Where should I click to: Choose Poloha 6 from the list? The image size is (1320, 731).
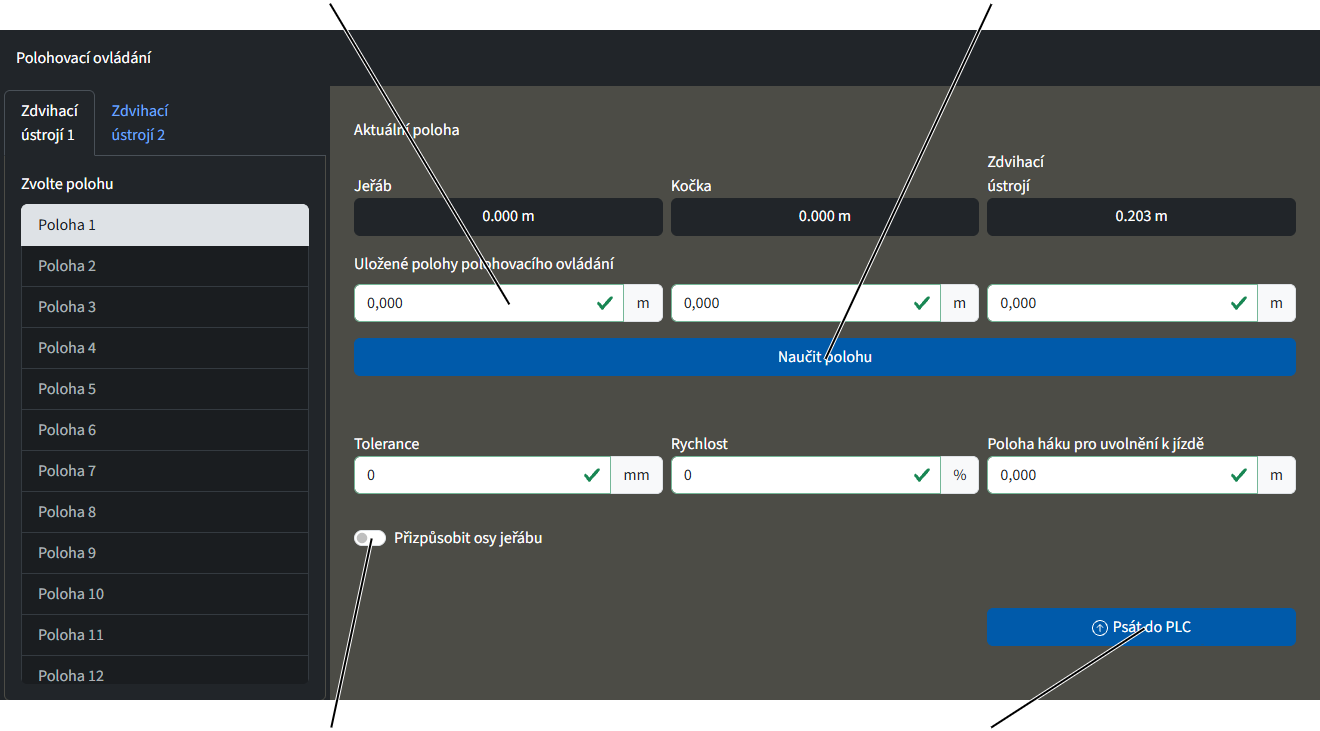(165, 430)
